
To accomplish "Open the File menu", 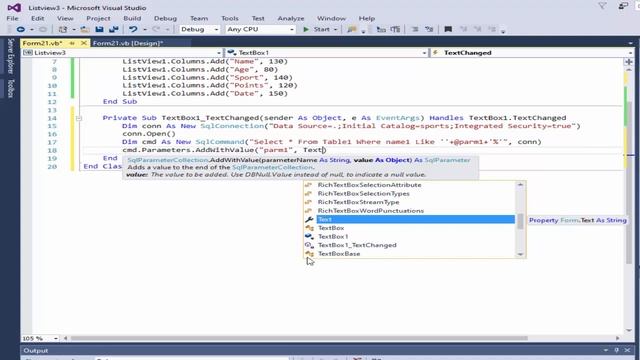I will pyautogui.click(x=12, y=18).
